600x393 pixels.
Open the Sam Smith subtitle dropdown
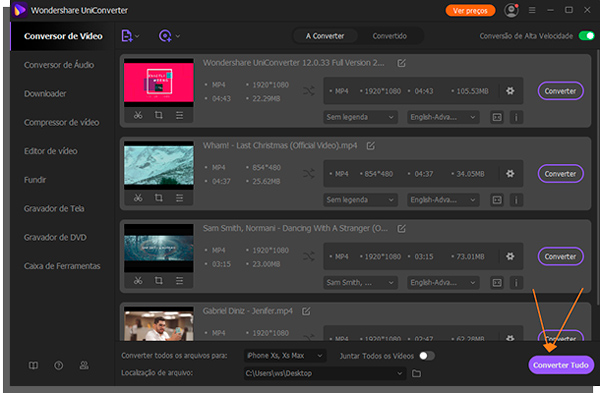(x=360, y=282)
